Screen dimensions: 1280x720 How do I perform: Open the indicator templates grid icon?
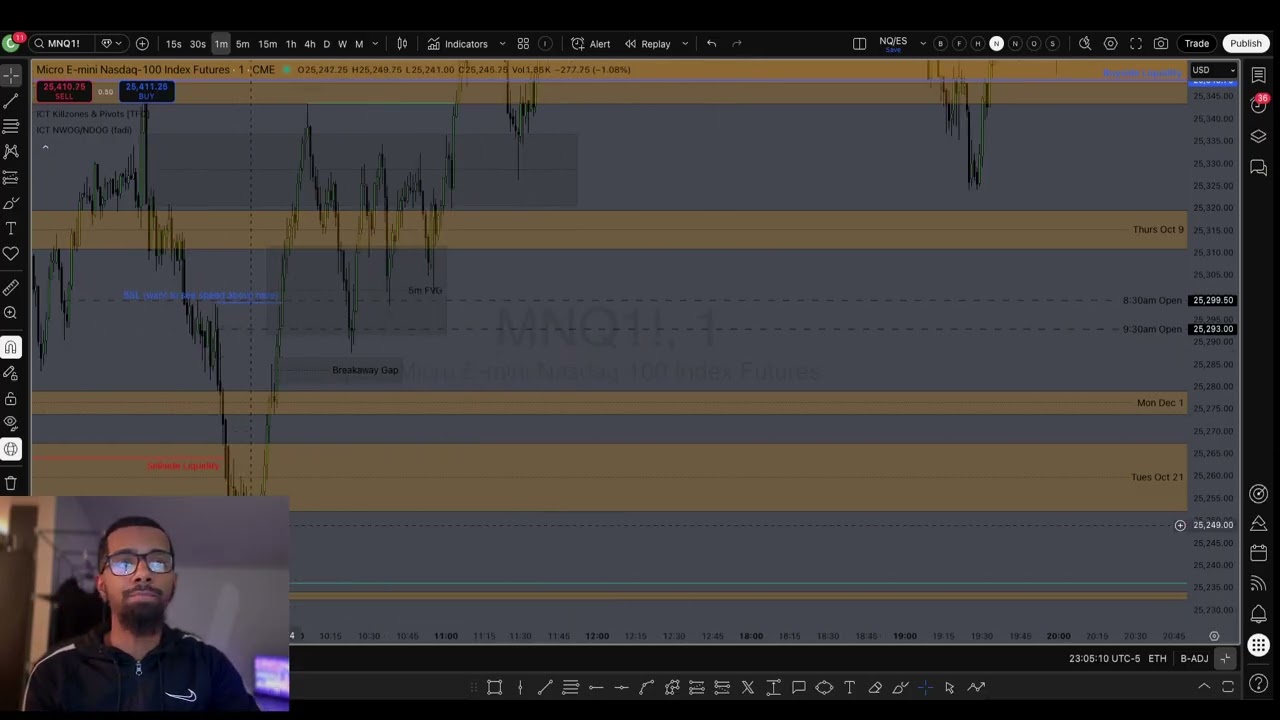(523, 44)
